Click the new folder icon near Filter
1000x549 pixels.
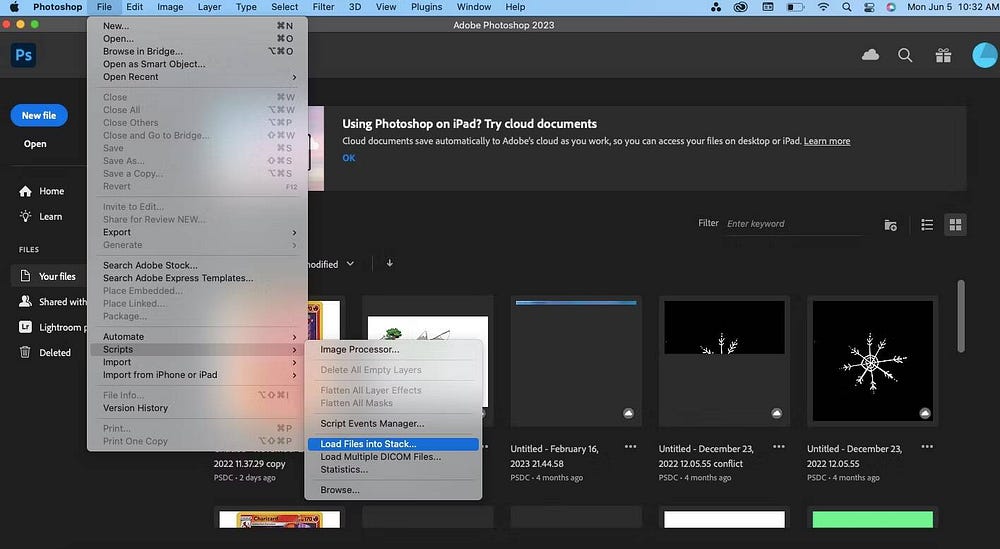pos(890,225)
